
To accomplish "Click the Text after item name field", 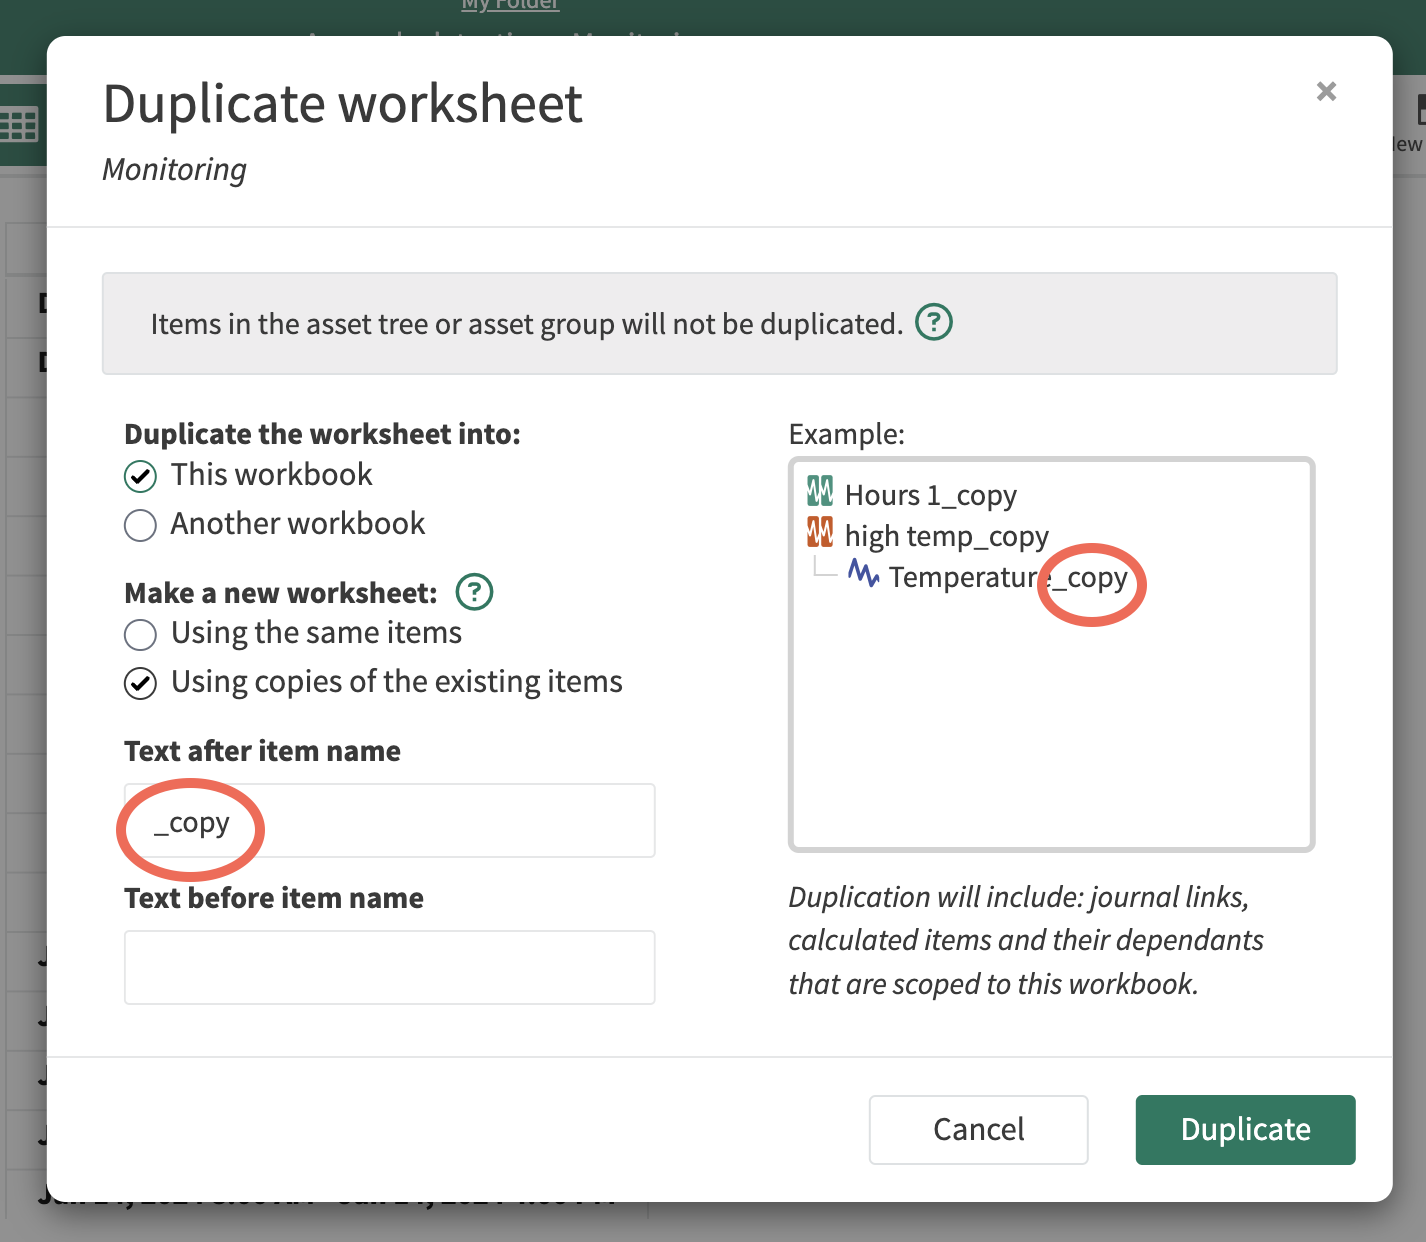I will click(389, 821).
